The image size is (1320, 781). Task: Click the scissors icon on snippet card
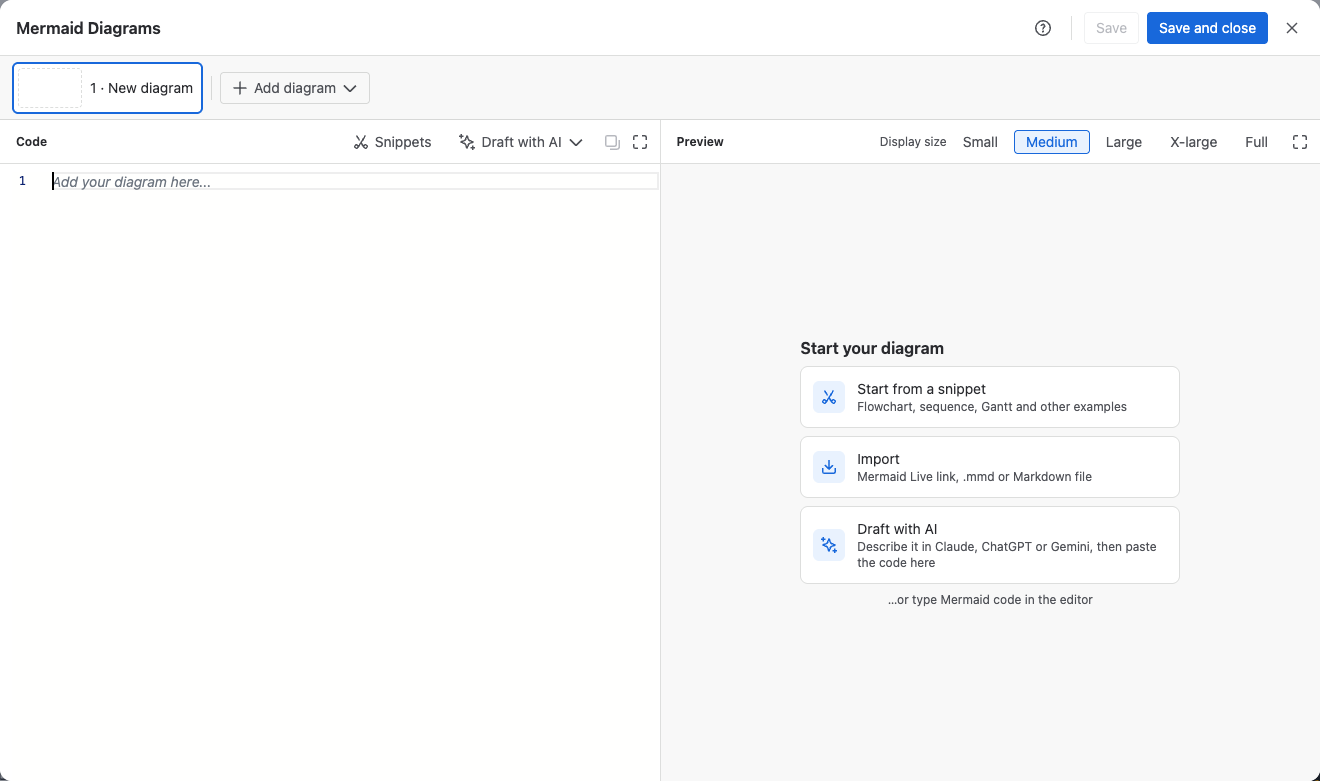click(829, 397)
